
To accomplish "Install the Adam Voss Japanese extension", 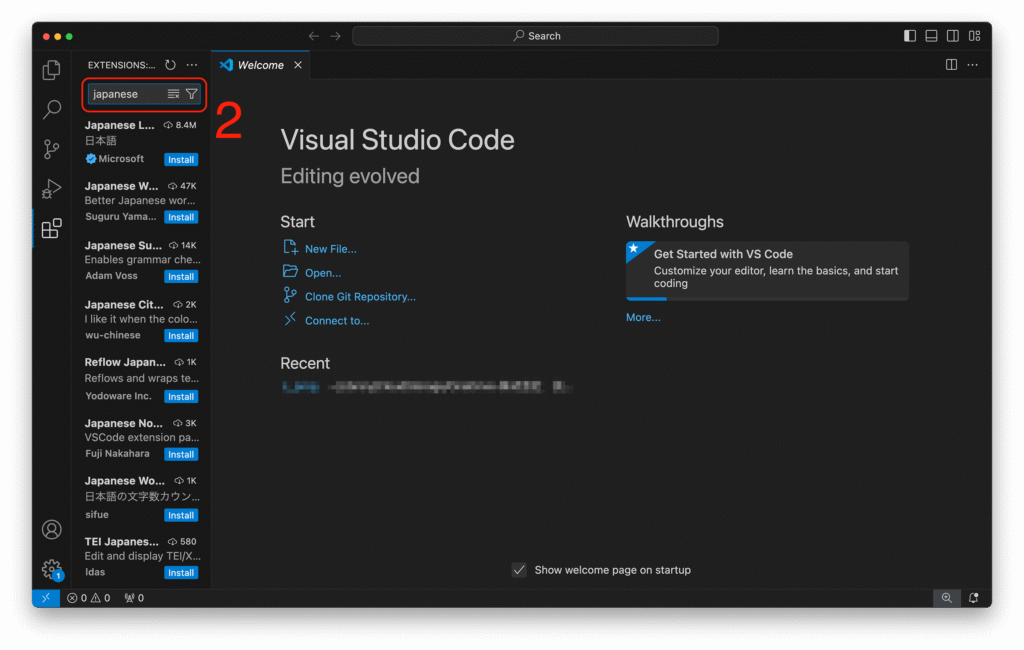I will (x=181, y=276).
